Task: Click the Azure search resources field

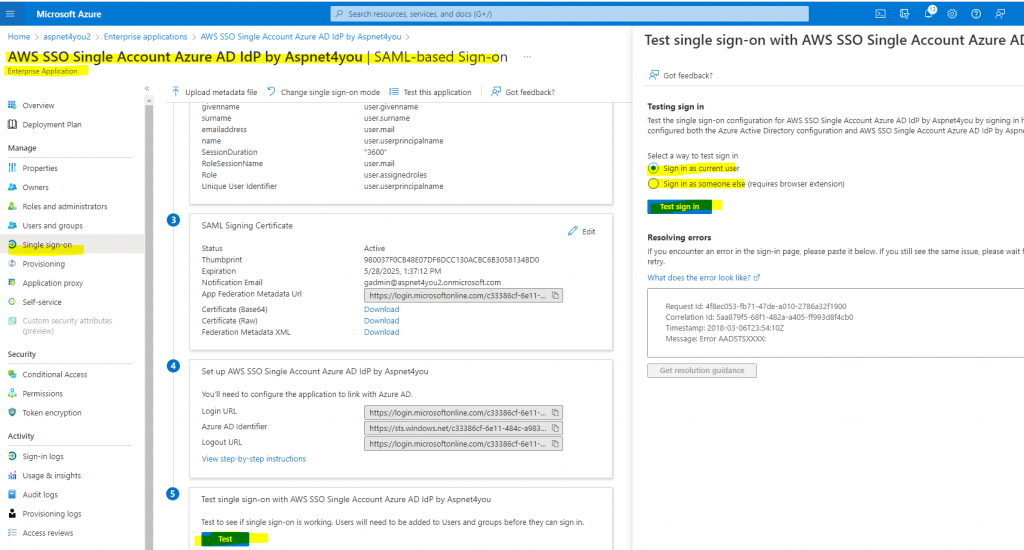Action: [x=569, y=14]
